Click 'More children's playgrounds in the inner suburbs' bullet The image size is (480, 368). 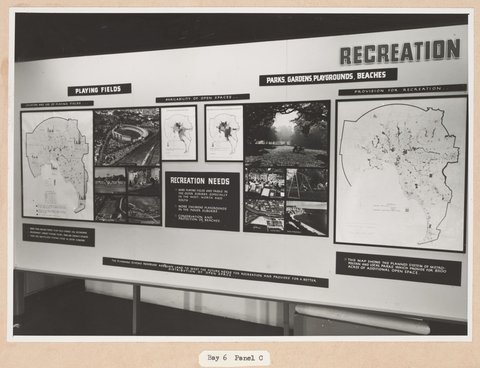[x=202, y=209]
